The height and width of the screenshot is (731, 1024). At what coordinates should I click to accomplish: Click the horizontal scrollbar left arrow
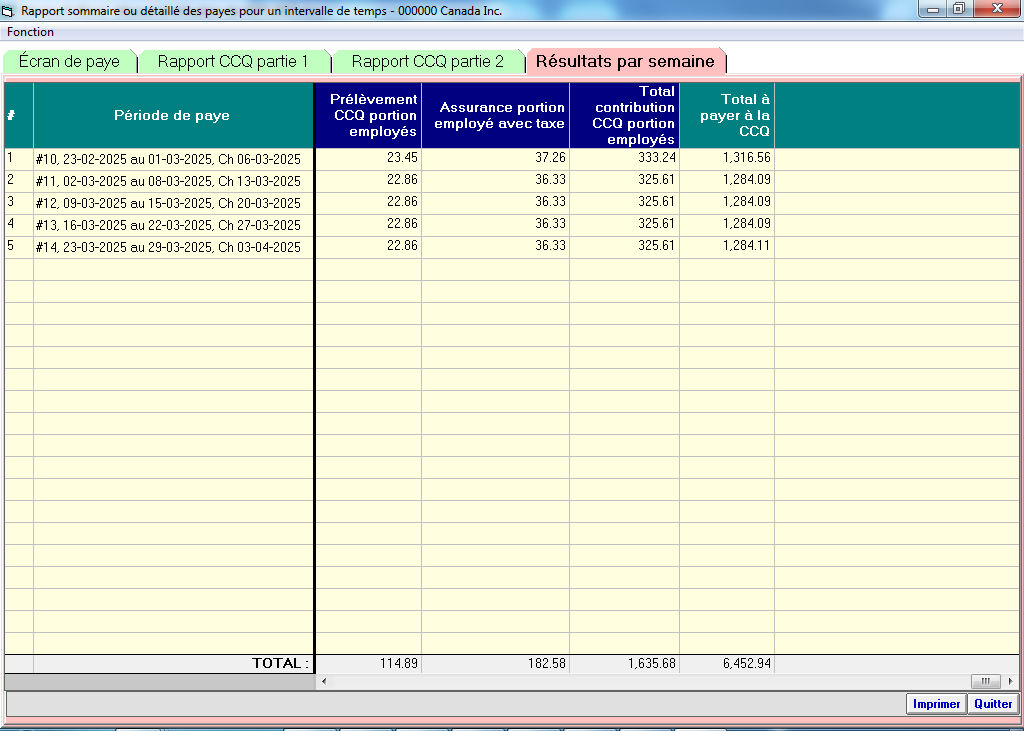pyautogui.click(x=322, y=681)
